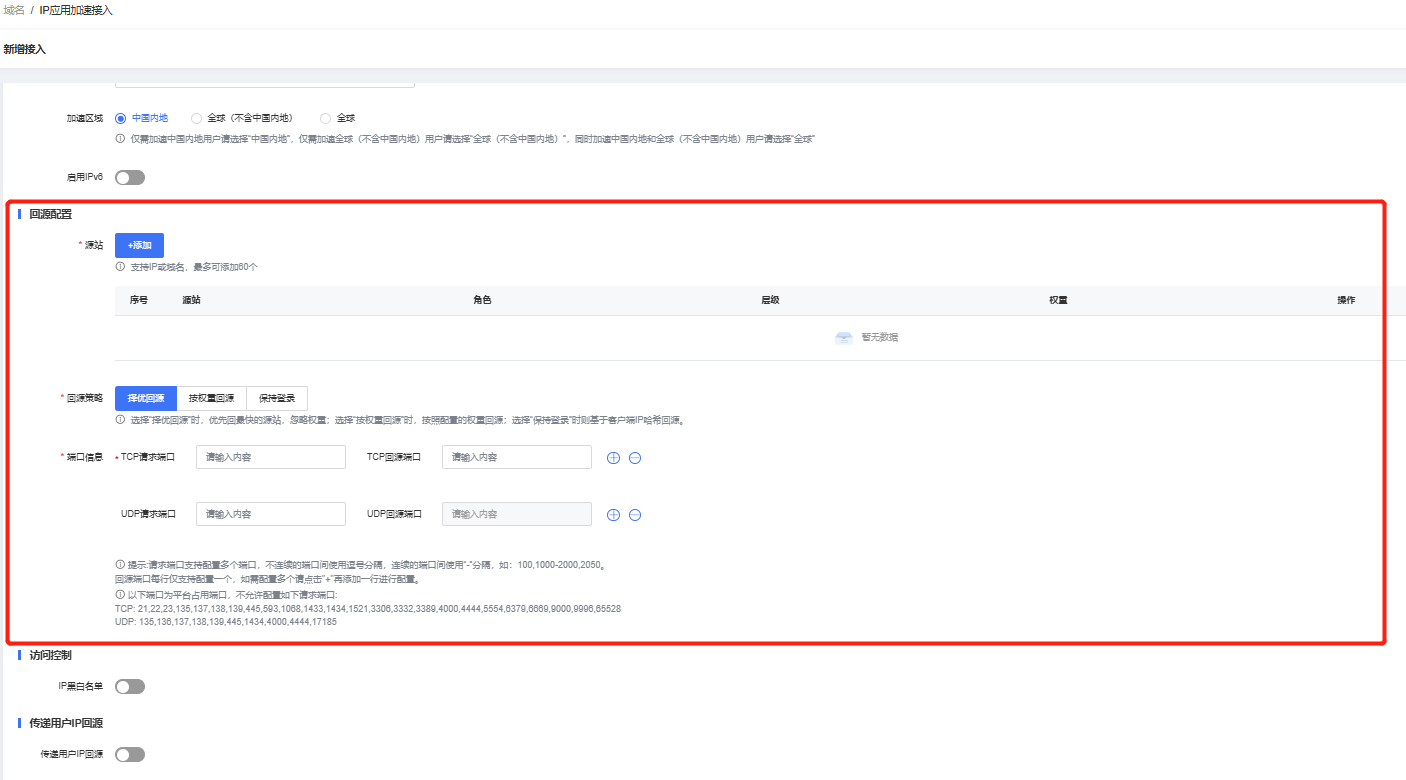Enable the IP黑白名单 switch
The image size is (1406, 780).
click(x=130, y=687)
